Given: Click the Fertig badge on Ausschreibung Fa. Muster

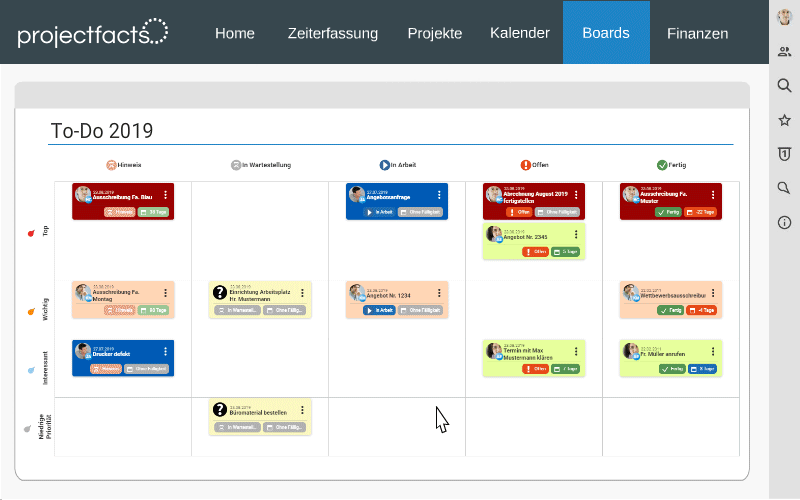Looking at the screenshot, I should tap(668, 212).
